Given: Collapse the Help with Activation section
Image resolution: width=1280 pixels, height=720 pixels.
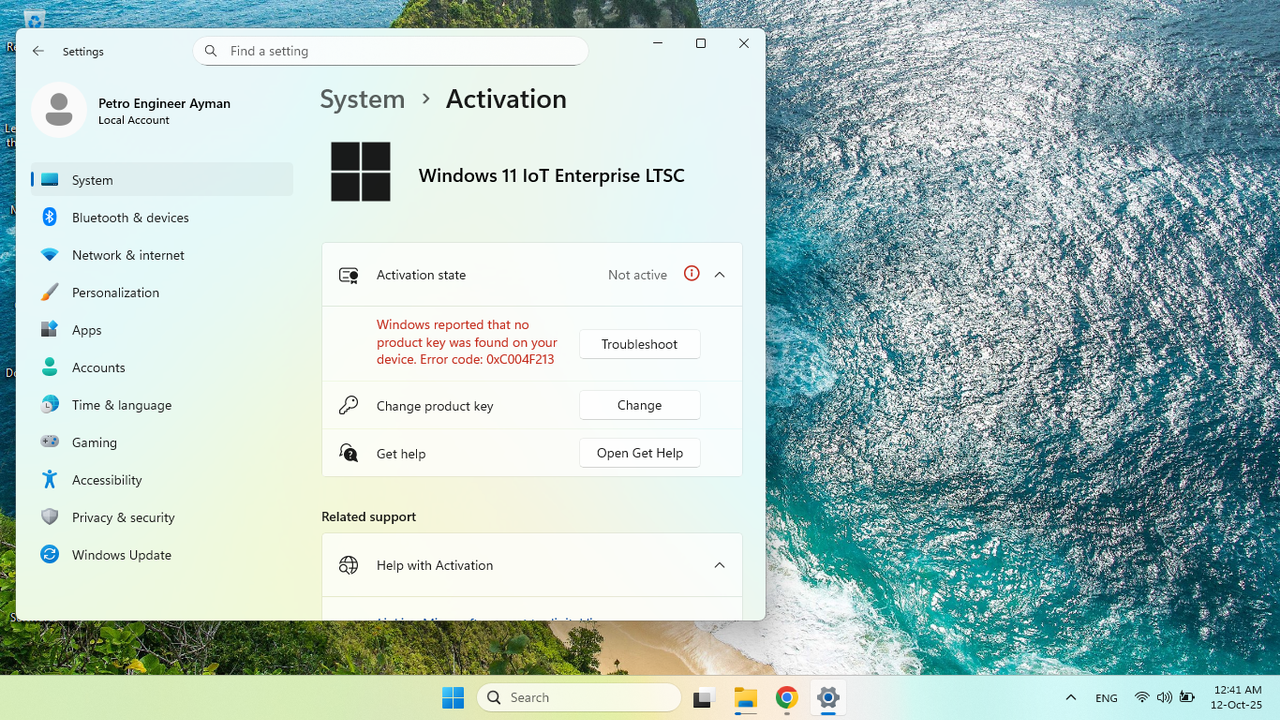Looking at the screenshot, I should click(719, 565).
